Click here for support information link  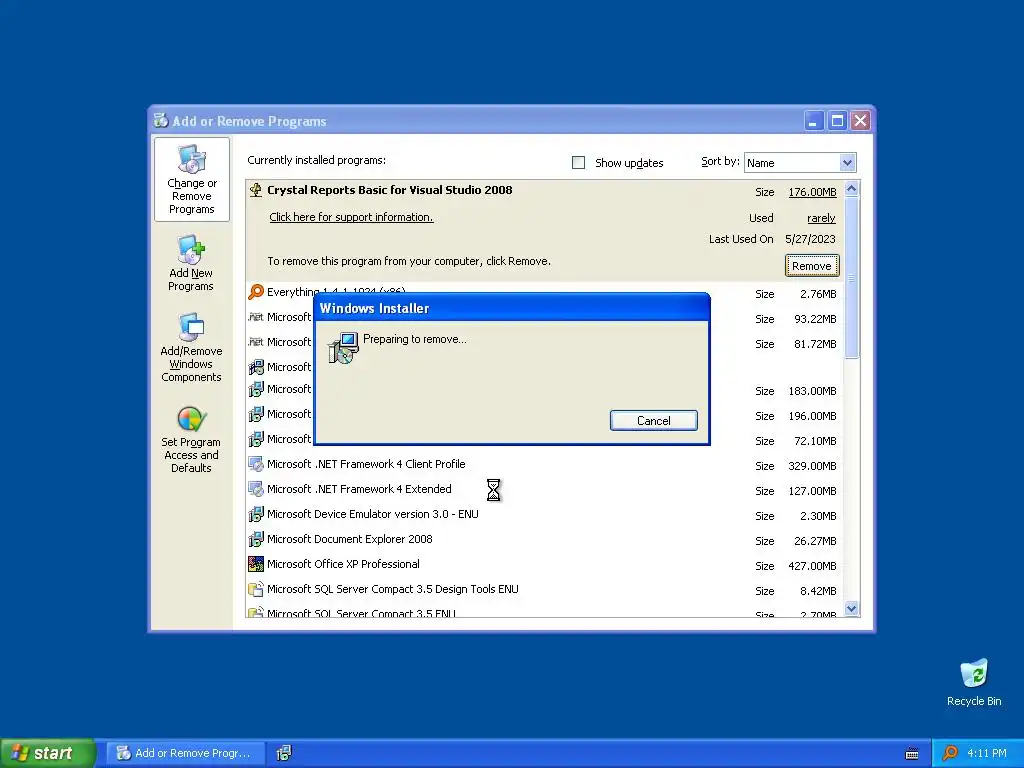pos(351,217)
